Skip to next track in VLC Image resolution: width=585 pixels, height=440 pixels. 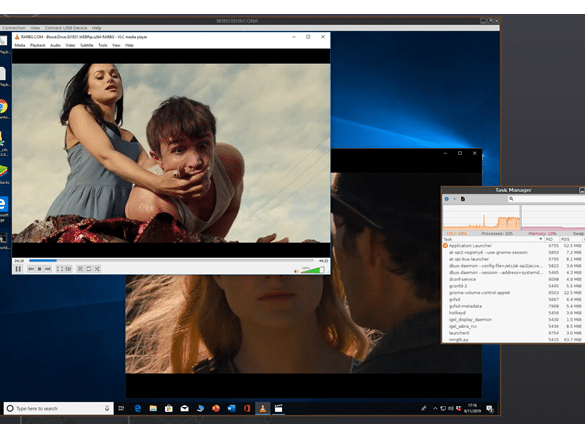(x=48, y=269)
